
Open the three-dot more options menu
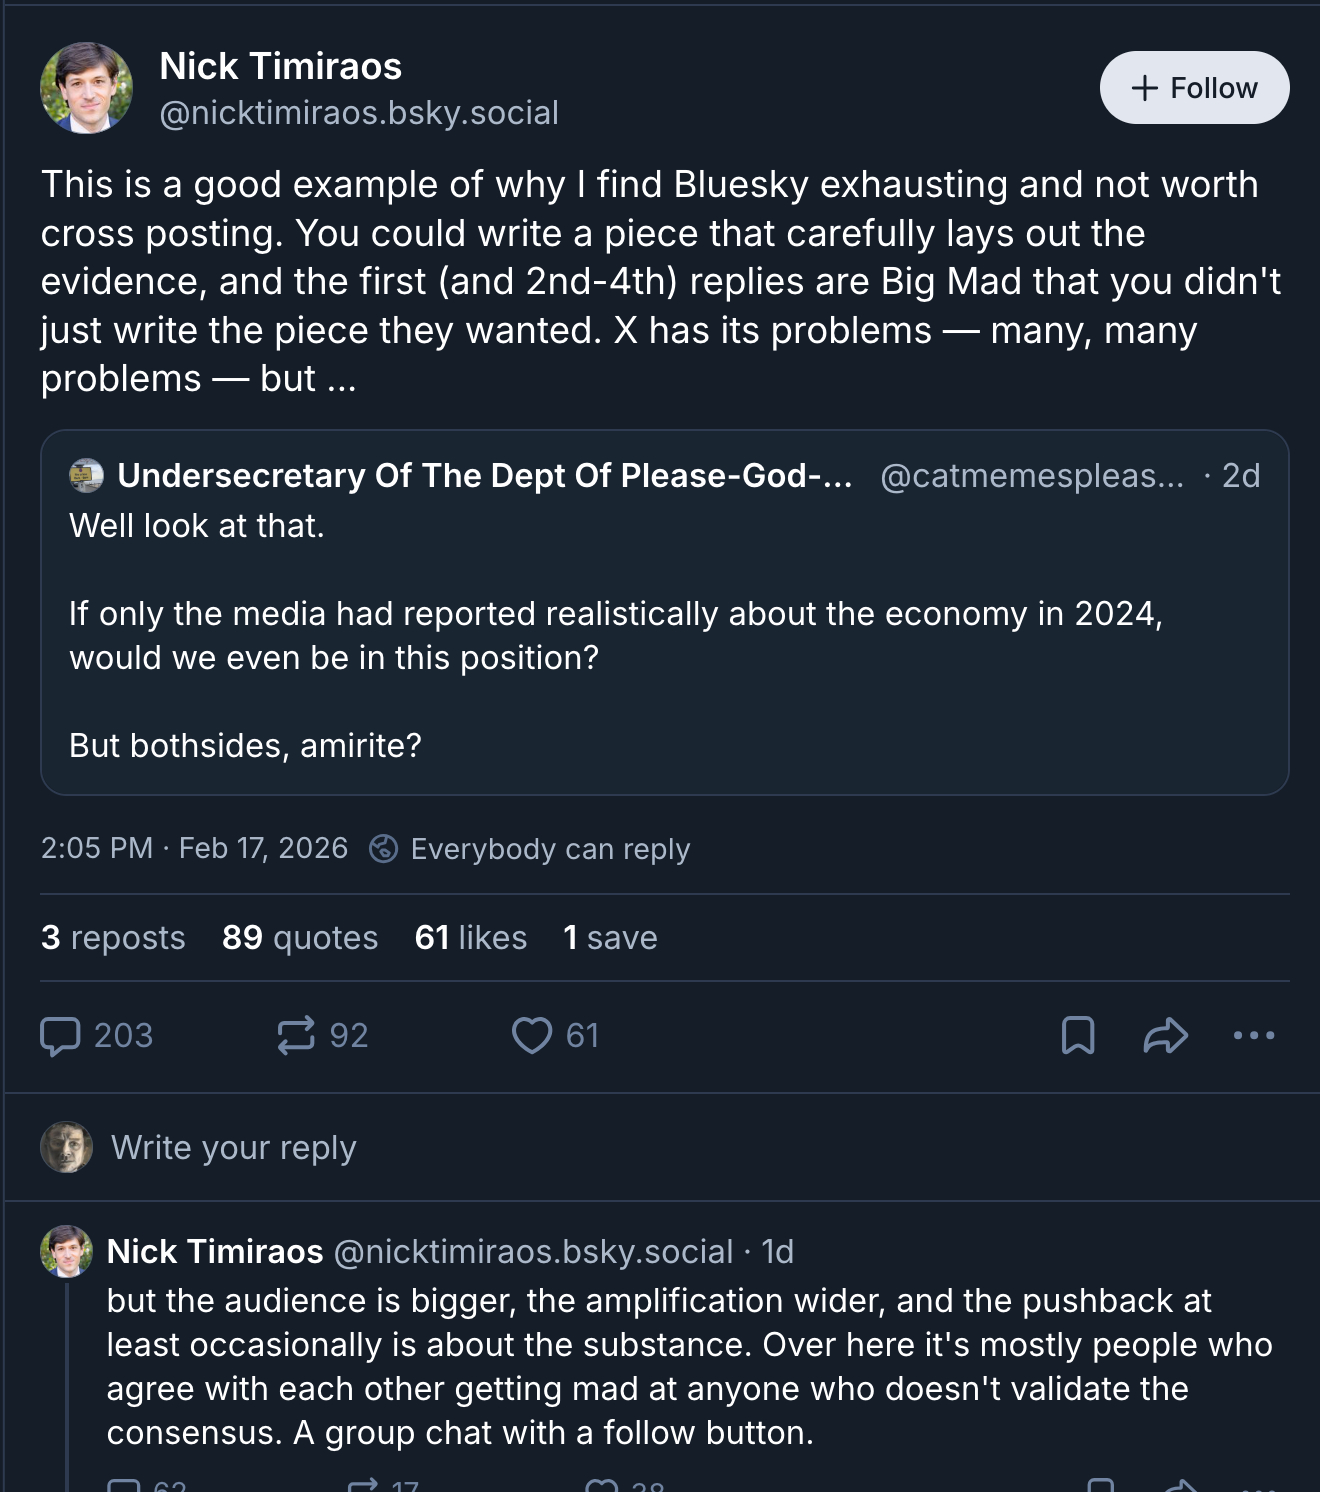pyautogui.click(x=1254, y=1035)
